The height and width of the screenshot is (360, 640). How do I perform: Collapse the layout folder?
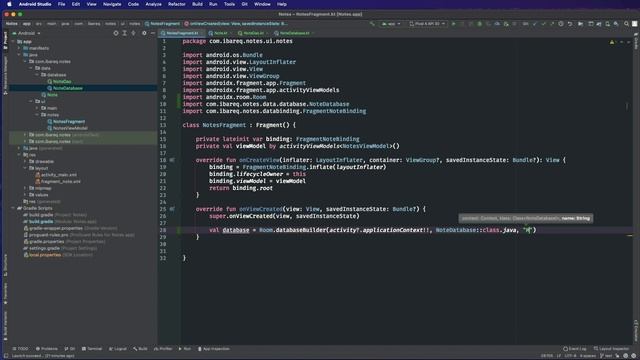point(25,168)
